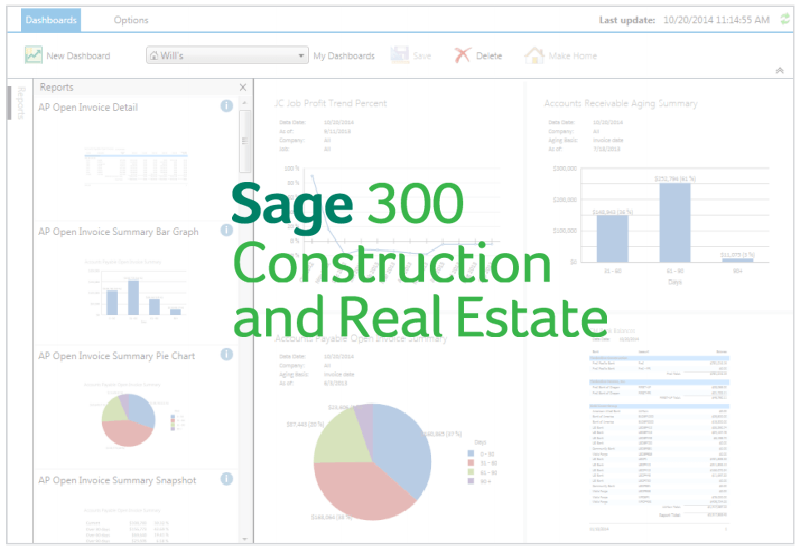Image resolution: width=800 pixels, height=550 pixels.
Task: Click the 61-90 days bar in aging chart
Action: coord(674,222)
